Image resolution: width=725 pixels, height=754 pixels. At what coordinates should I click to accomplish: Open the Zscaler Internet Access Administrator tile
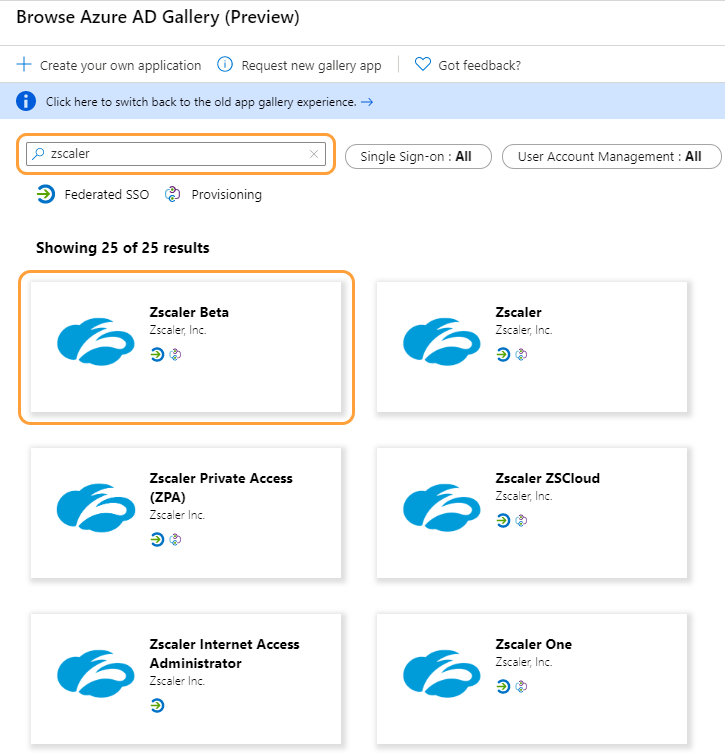186,677
